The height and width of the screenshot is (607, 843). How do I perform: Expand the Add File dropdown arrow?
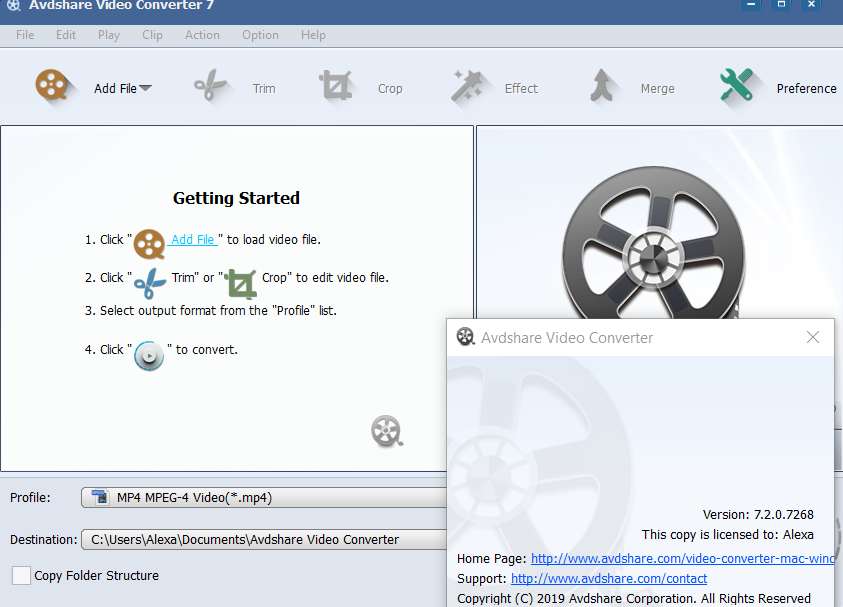point(145,88)
